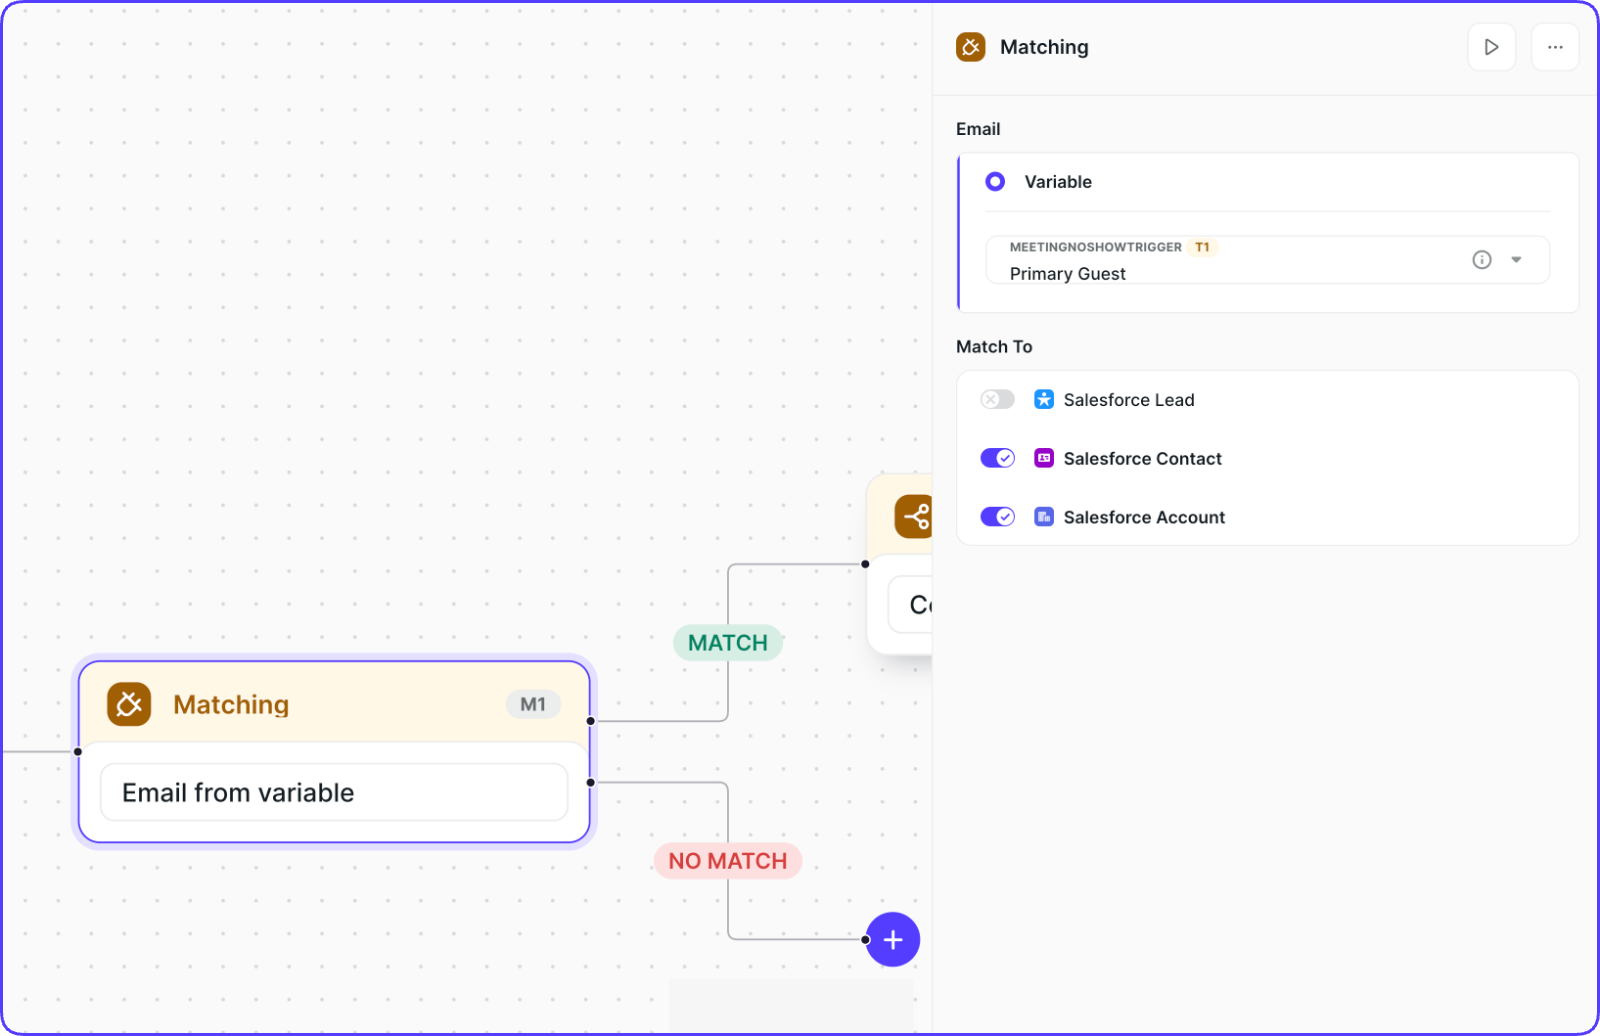Click the Match To section heading
The height and width of the screenshot is (1036, 1600).
pos(994,347)
